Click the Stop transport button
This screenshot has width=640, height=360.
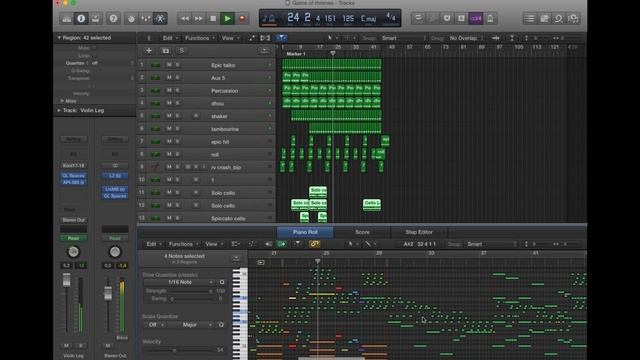213,18
